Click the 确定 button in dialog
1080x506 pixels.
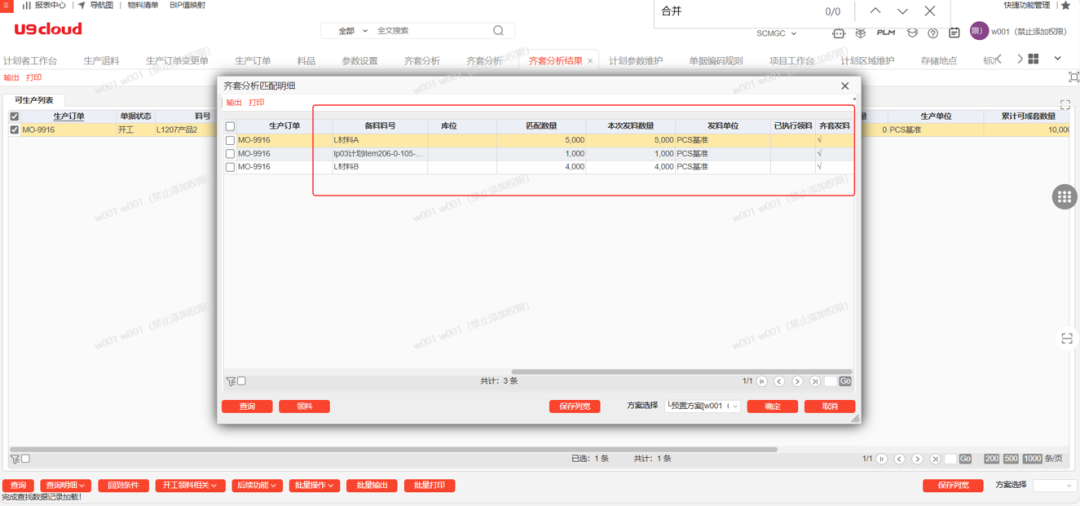[x=772, y=407]
